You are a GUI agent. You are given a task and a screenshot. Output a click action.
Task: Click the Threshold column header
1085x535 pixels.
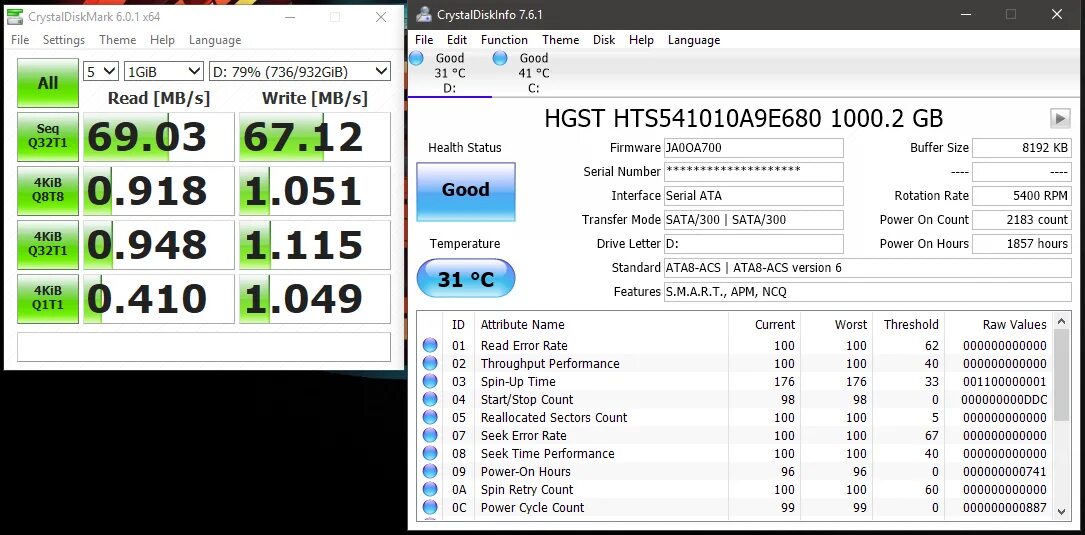point(911,325)
